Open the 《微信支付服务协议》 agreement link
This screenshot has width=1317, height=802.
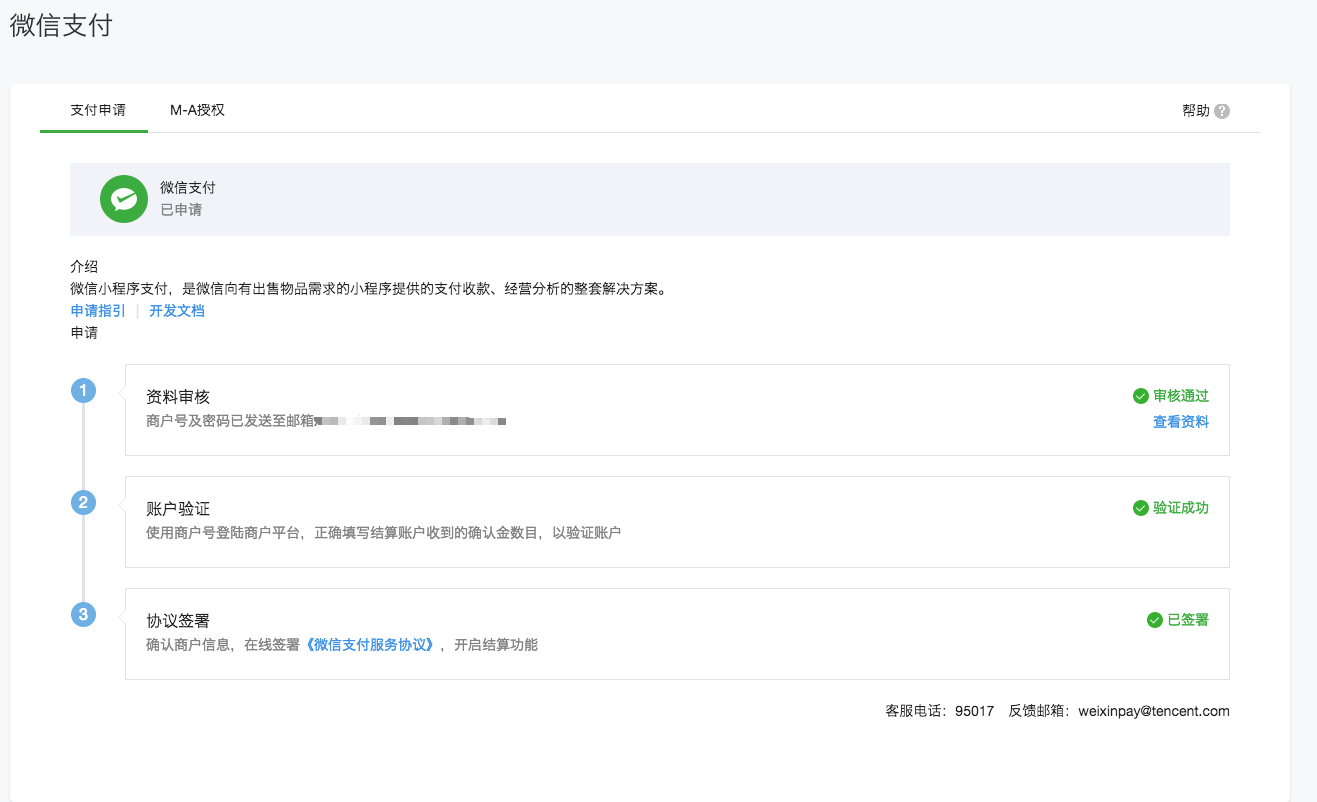pyautogui.click(x=370, y=645)
